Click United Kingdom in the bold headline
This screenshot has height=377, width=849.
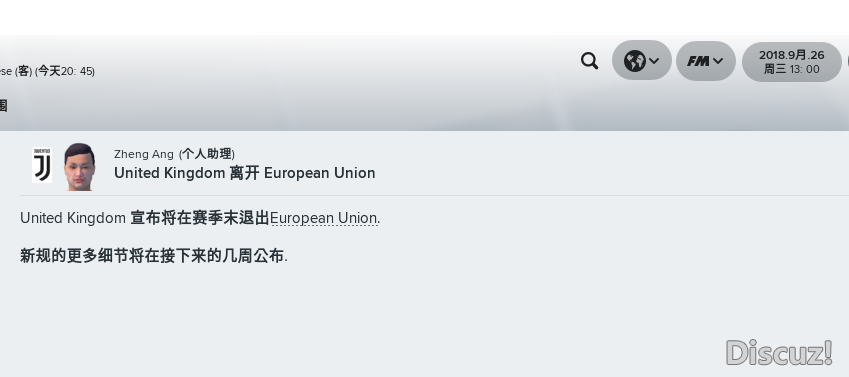coord(169,173)
